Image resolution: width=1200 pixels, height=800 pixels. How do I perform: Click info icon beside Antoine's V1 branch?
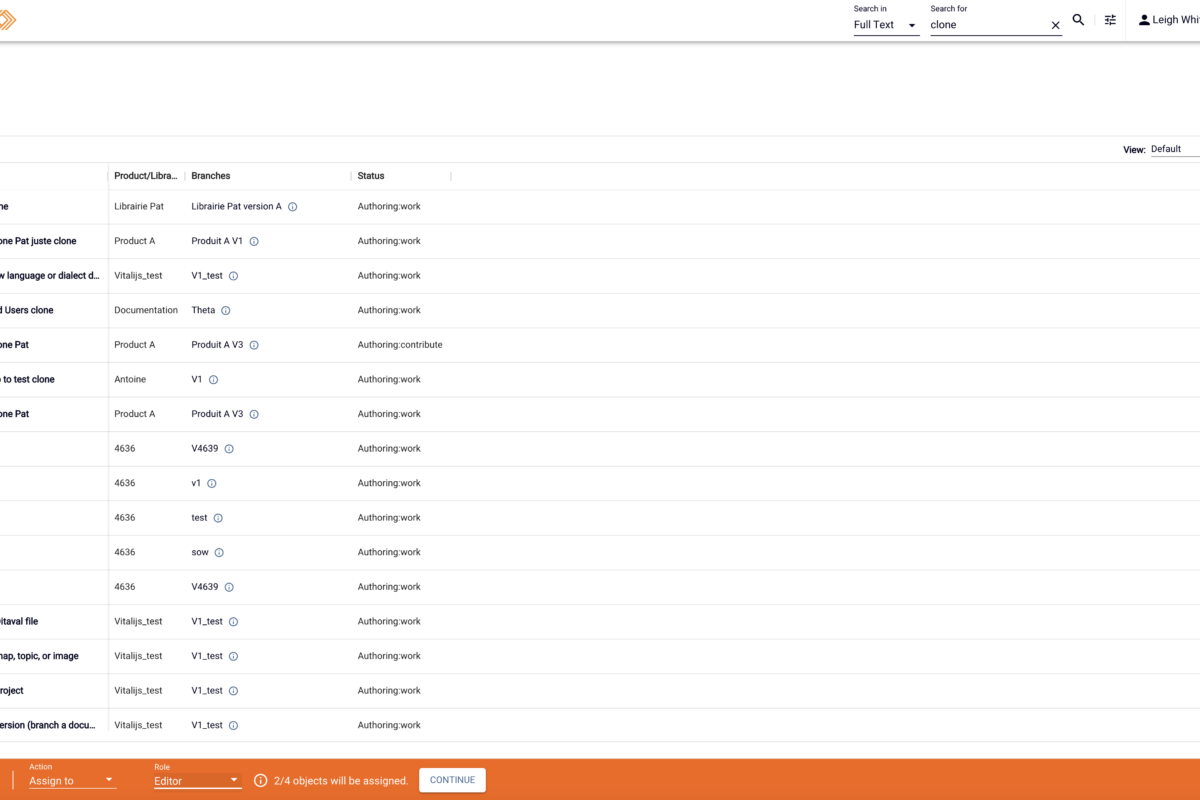point(213,380)
